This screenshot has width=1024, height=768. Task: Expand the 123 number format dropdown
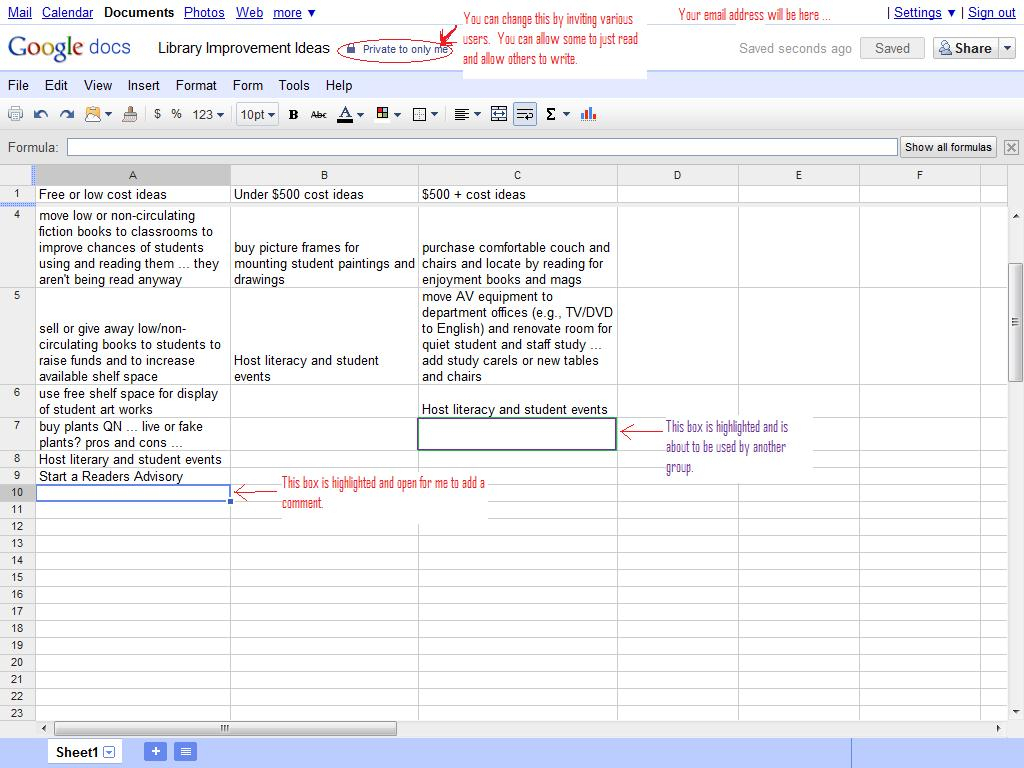(208, 114)
